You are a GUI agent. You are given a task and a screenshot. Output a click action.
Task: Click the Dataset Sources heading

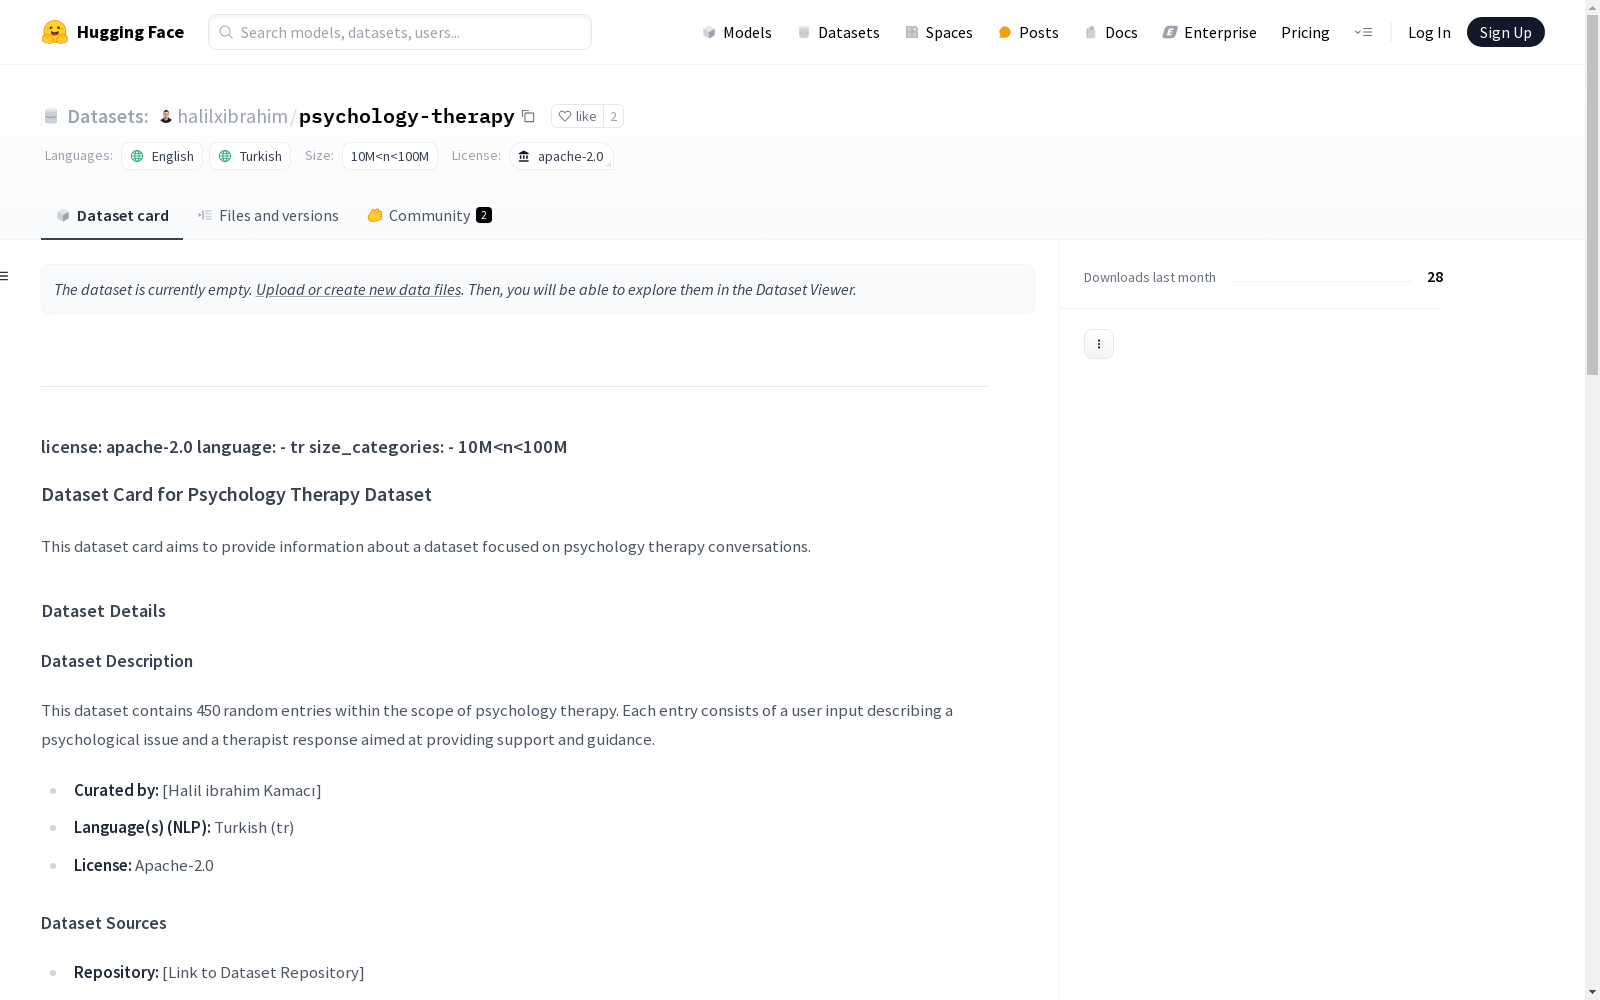(104, 923)
